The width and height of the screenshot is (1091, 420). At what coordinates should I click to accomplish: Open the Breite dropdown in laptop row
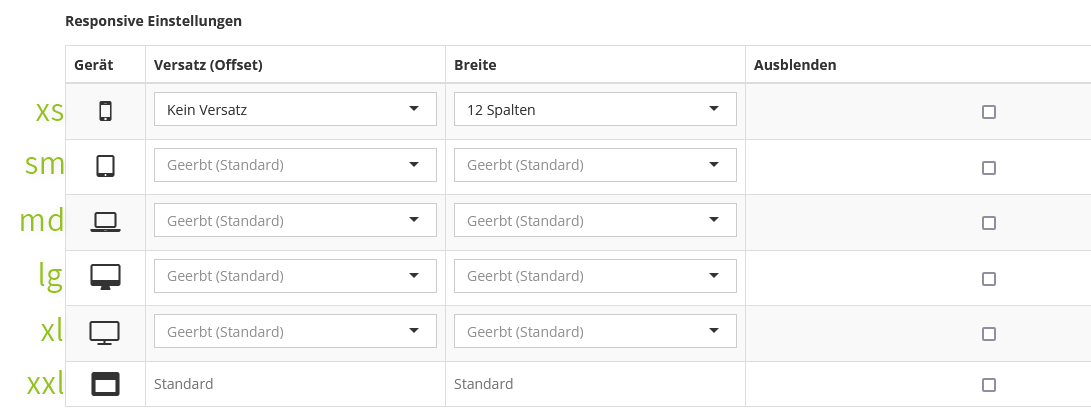coord(595,220)
